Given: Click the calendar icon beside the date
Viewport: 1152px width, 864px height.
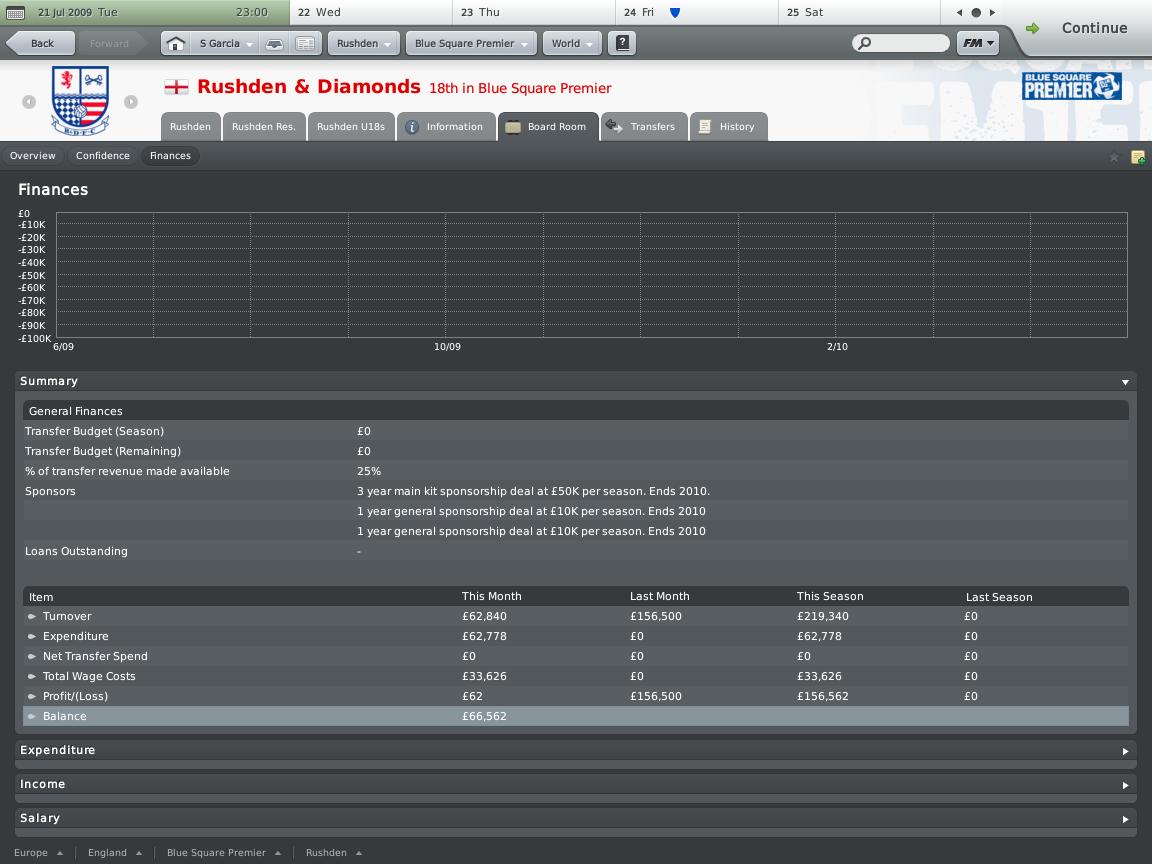Looking at the screenshot, I should click(x=16, y=13).
